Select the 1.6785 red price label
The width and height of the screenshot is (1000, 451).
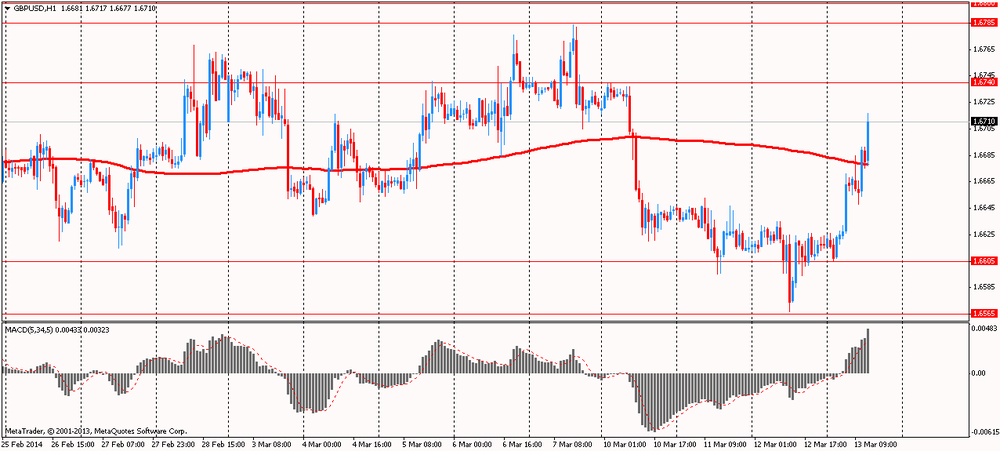pyautogui.click(x=983, y=21)
